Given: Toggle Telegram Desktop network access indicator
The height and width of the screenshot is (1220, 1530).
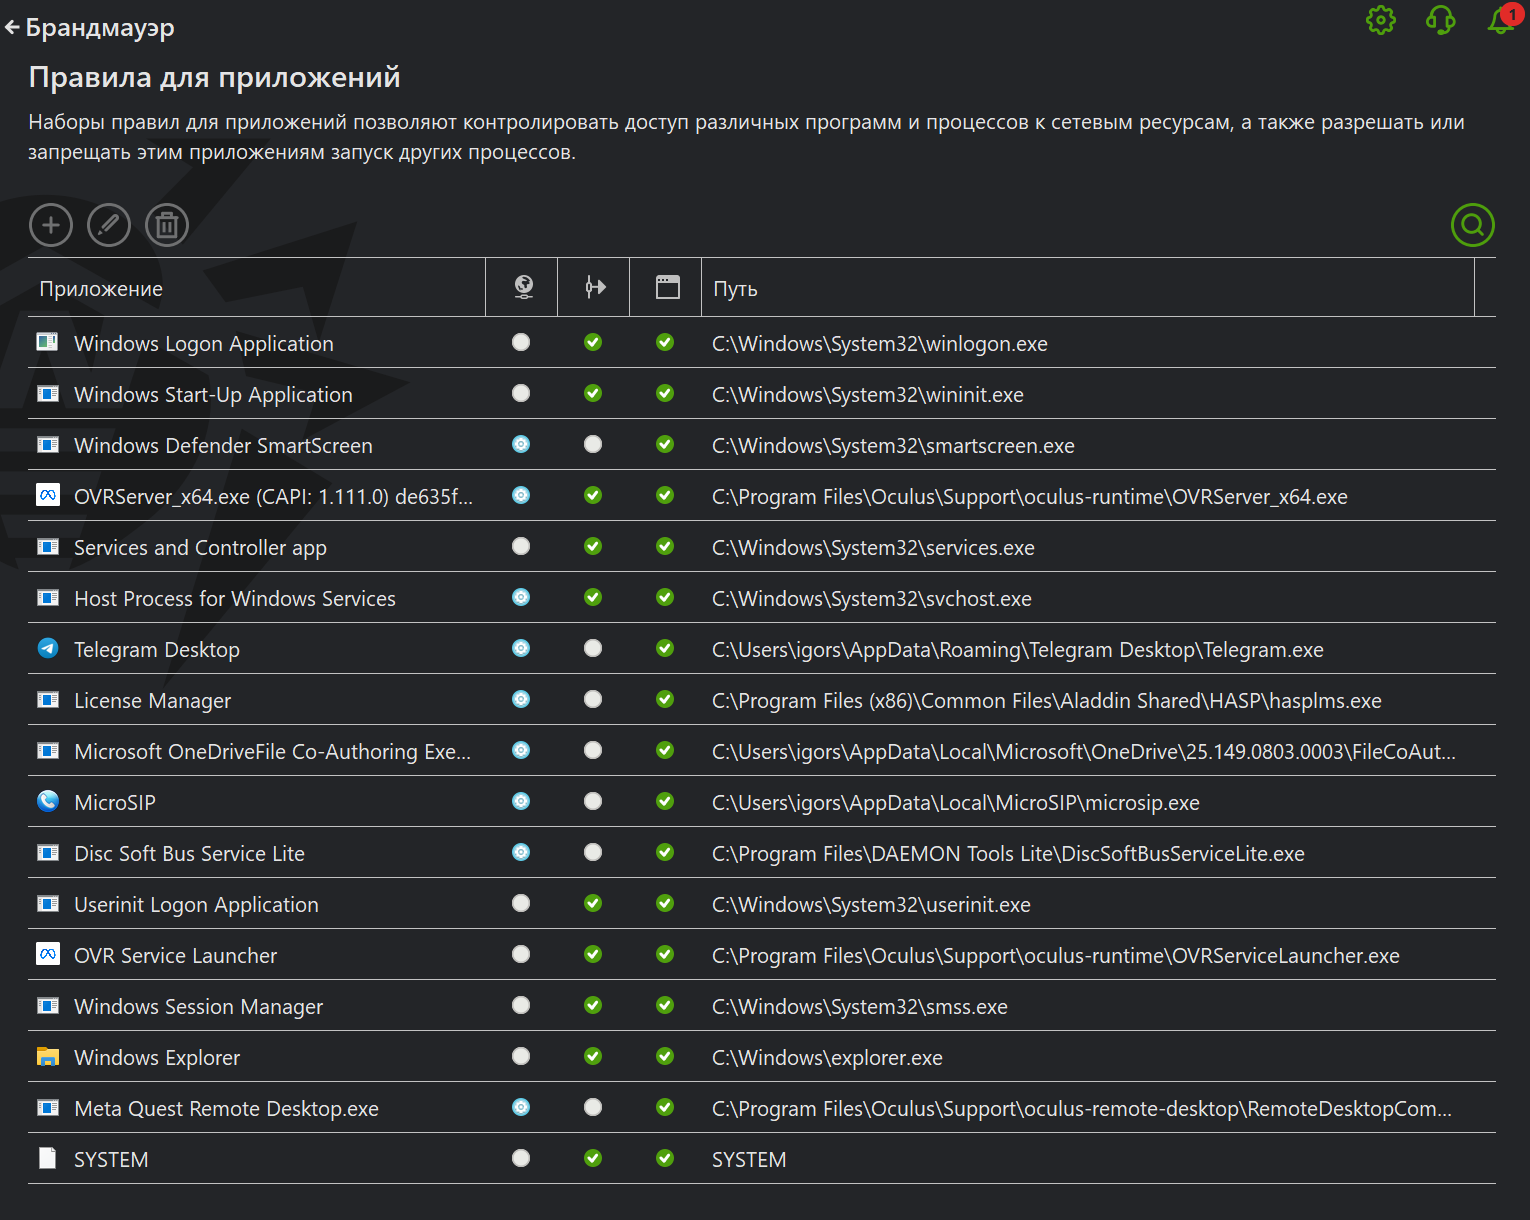Looking at the screenshot, I should 521,649.
